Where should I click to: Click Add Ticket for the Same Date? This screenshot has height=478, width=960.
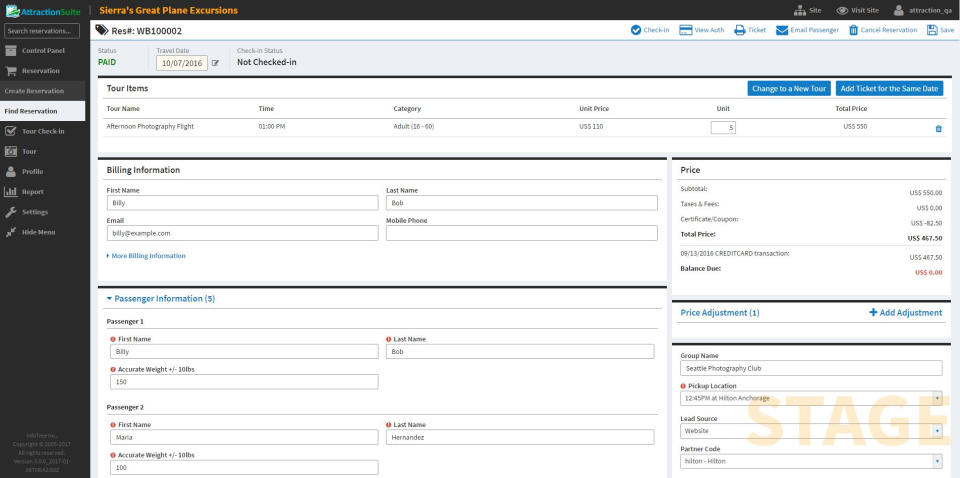[x=889, y=89]
